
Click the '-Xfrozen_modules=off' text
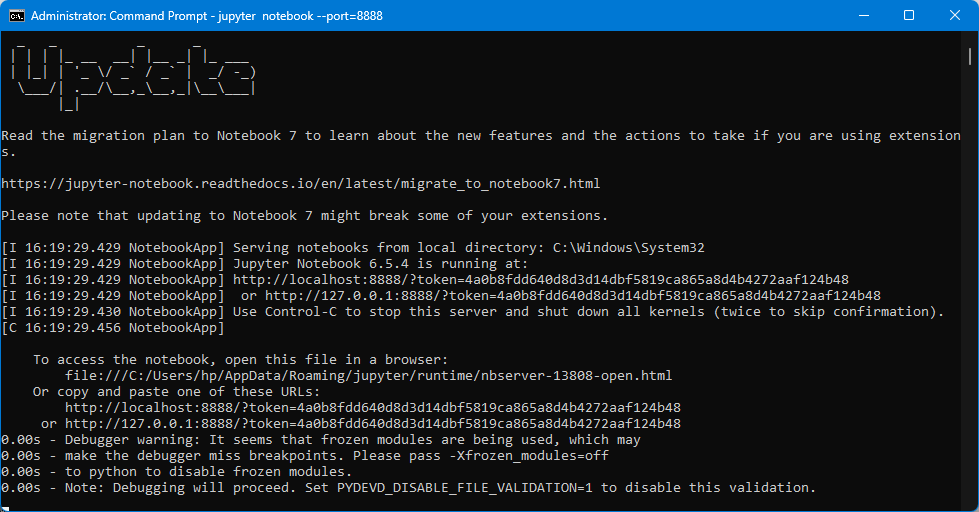pyautogui.click(x=529, y=456)
